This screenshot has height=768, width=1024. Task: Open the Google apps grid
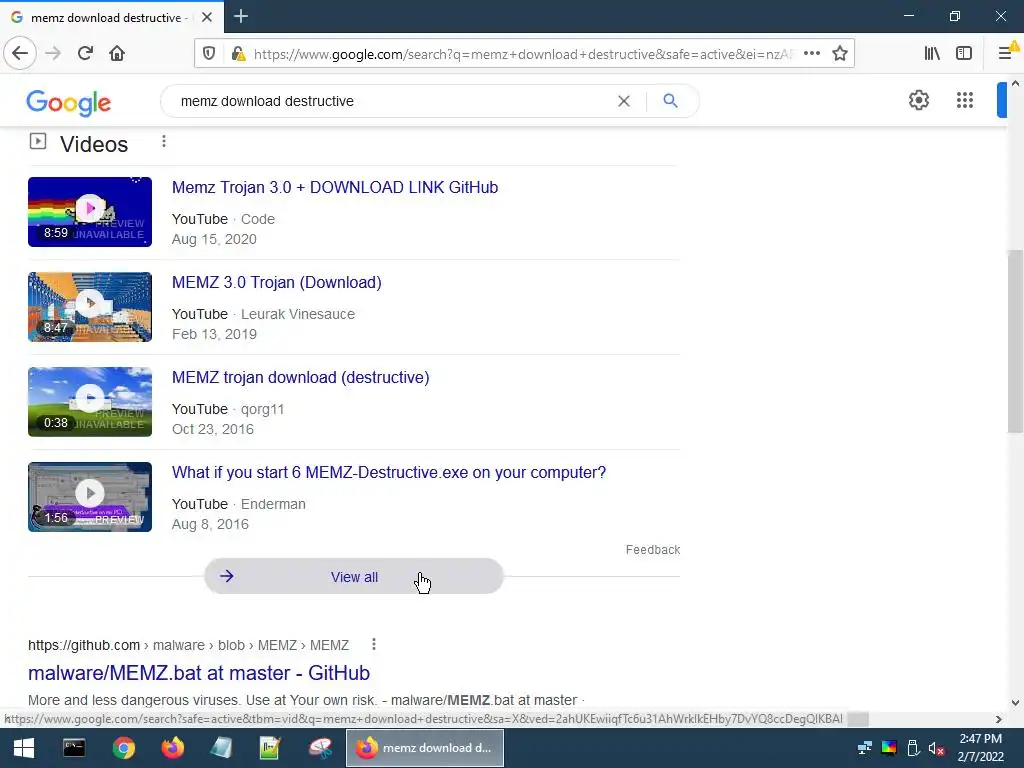pyautogui.click(x=965, y=100)
